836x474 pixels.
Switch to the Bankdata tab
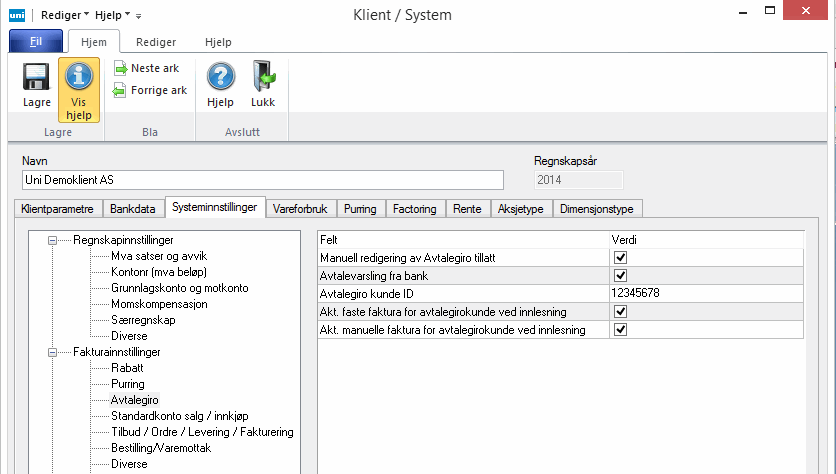click(132, 209)
